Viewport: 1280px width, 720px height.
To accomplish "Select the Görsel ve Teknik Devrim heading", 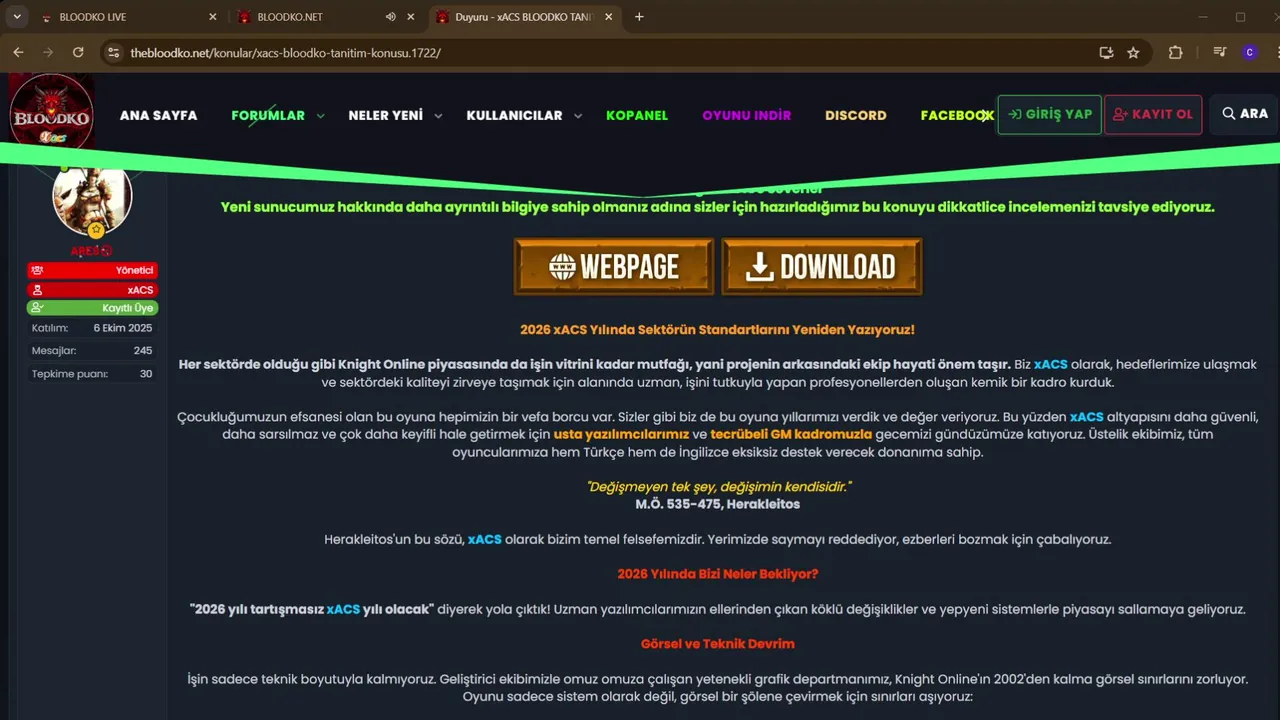I will [x=718, y=644].
